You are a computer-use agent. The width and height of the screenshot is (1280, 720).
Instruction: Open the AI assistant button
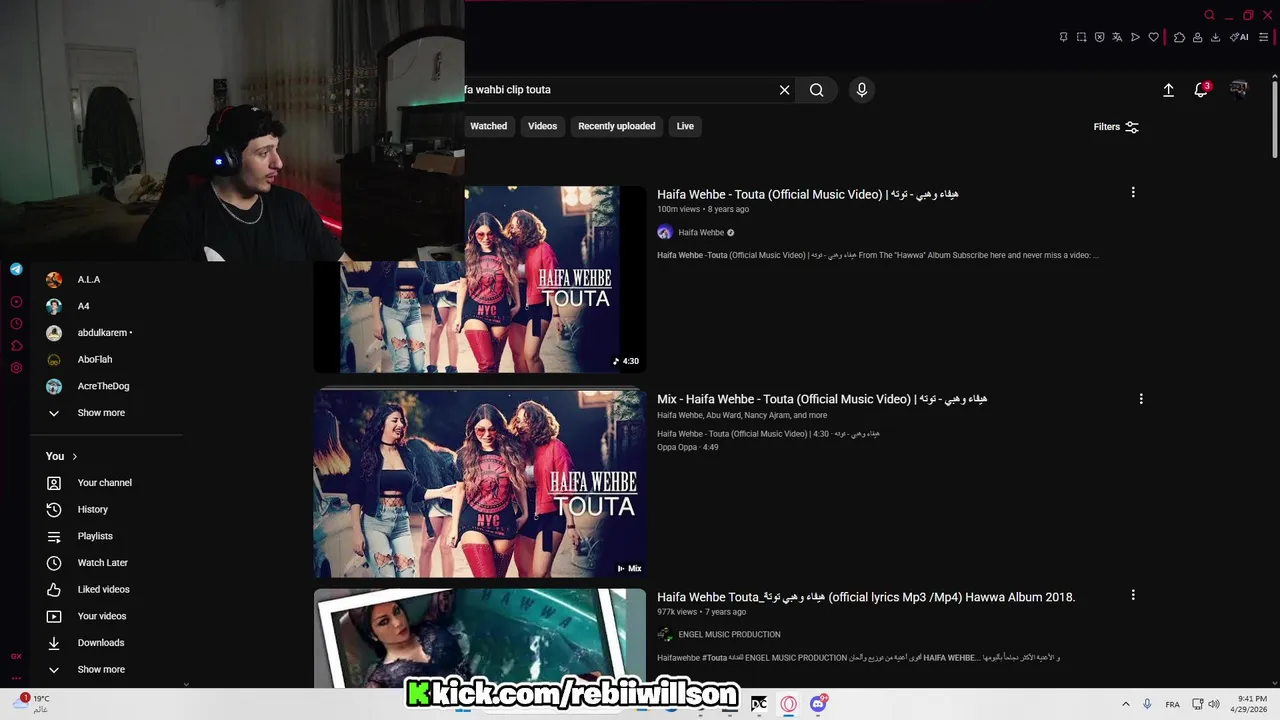tap(1239, 37)
